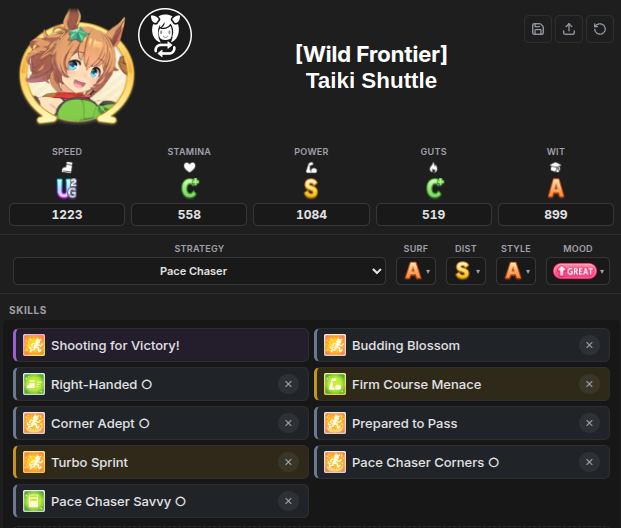Click the Speed value field 1223
This screenshot has height=528, width=621.
[x=67, y=214]
